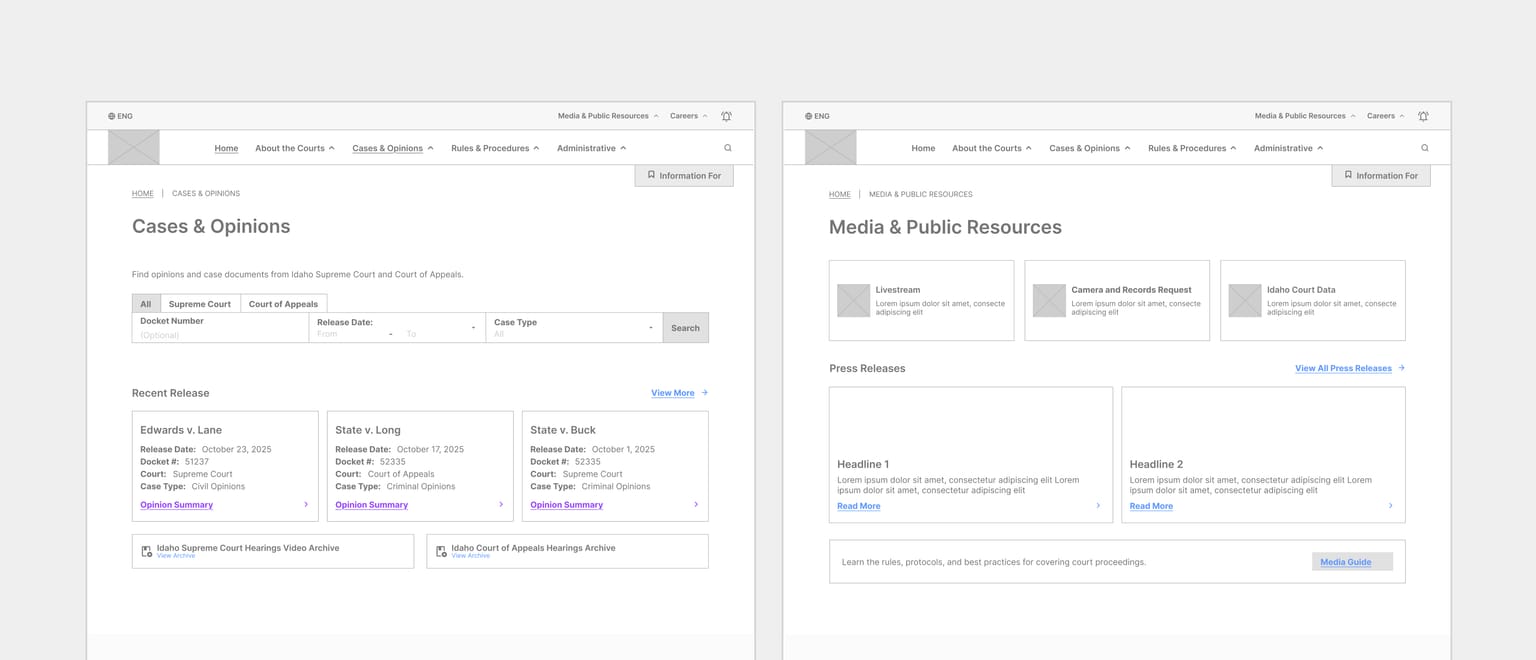Click the Edwards v. Lane case title
1536x660 pixels.
pyautogui.click(x=181, y=430)
